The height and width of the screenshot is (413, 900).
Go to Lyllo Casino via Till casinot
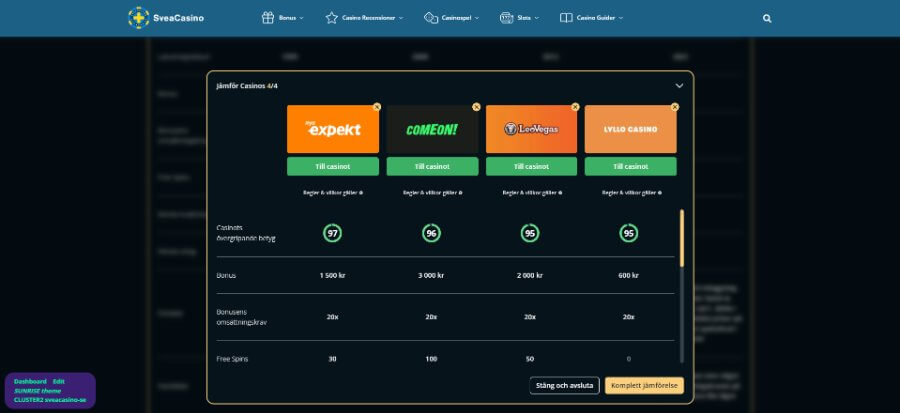[x=630, y=166]
